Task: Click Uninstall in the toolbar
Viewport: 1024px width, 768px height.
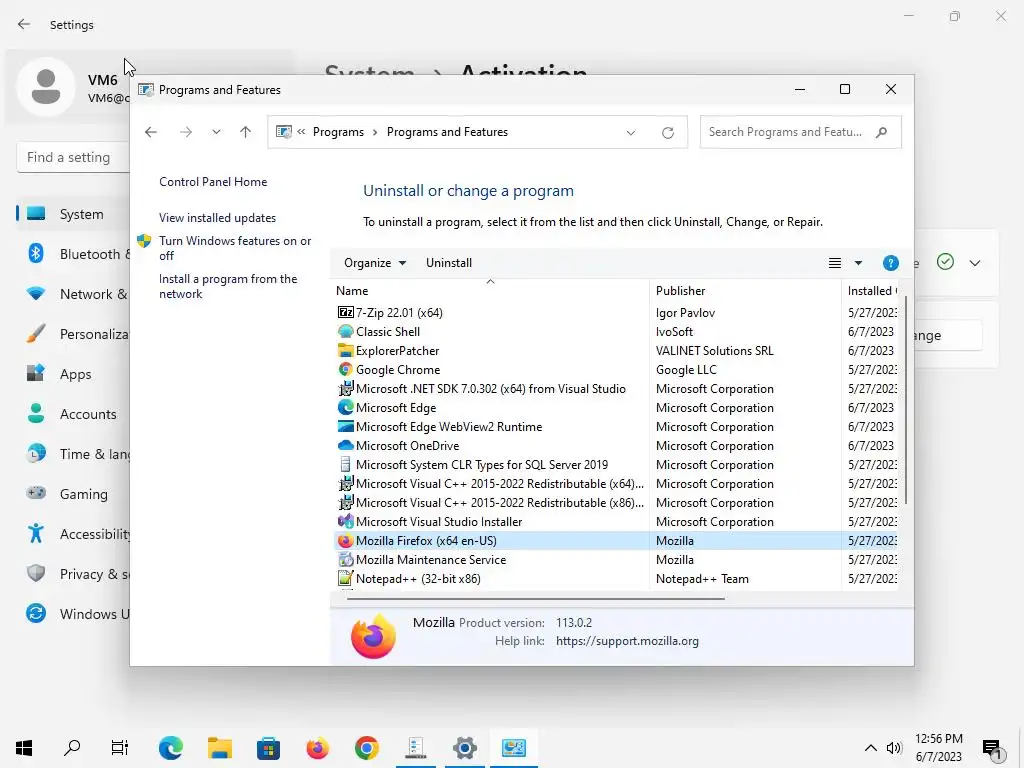Action: pyautogui.click(x=449, y=263)
